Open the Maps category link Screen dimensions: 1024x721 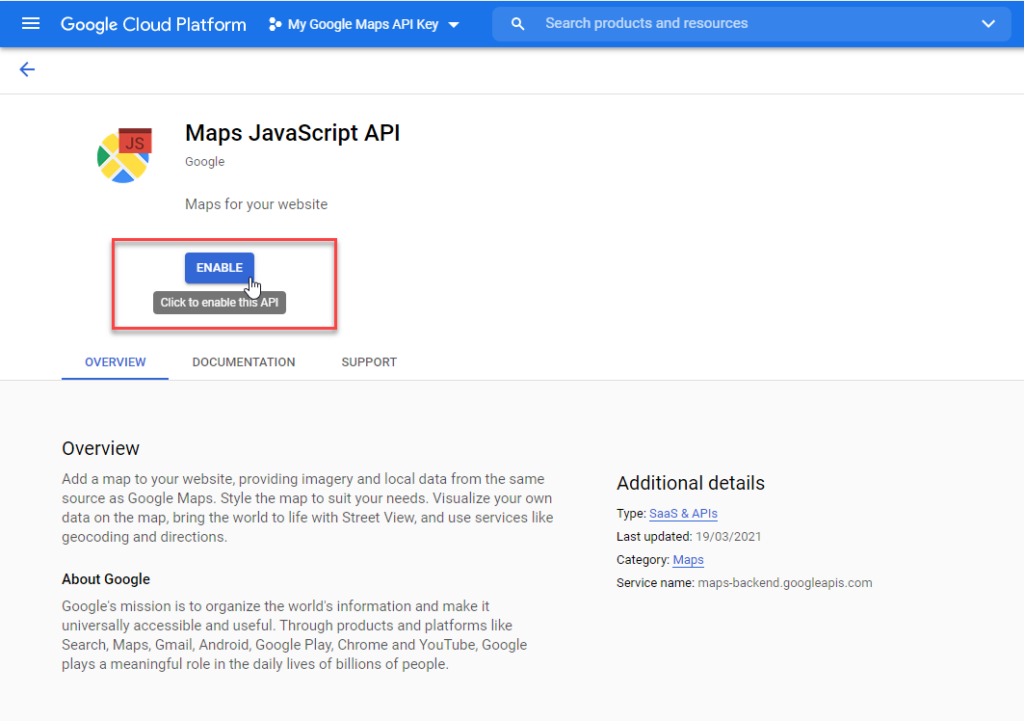[688, 560]
